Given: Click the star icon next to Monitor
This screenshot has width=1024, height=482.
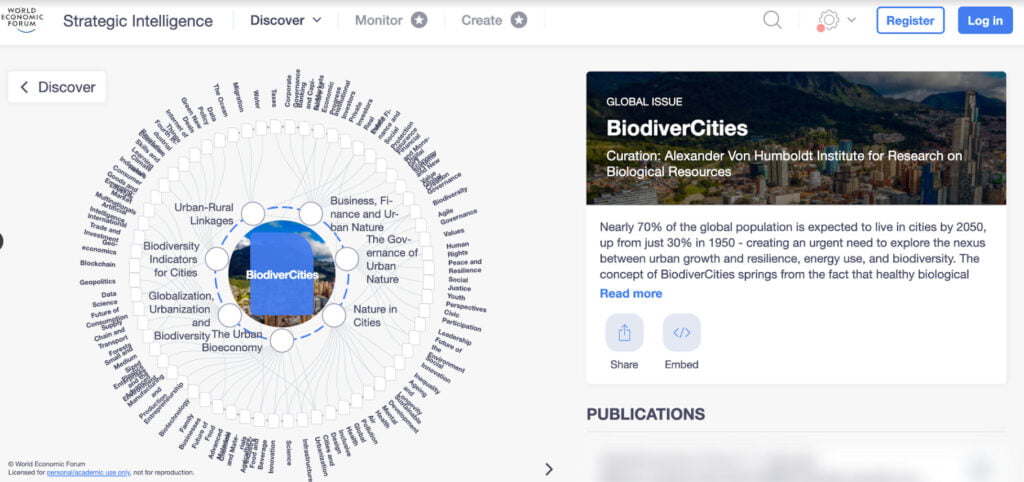Looking at the screenshot, I should pos(419,20).
